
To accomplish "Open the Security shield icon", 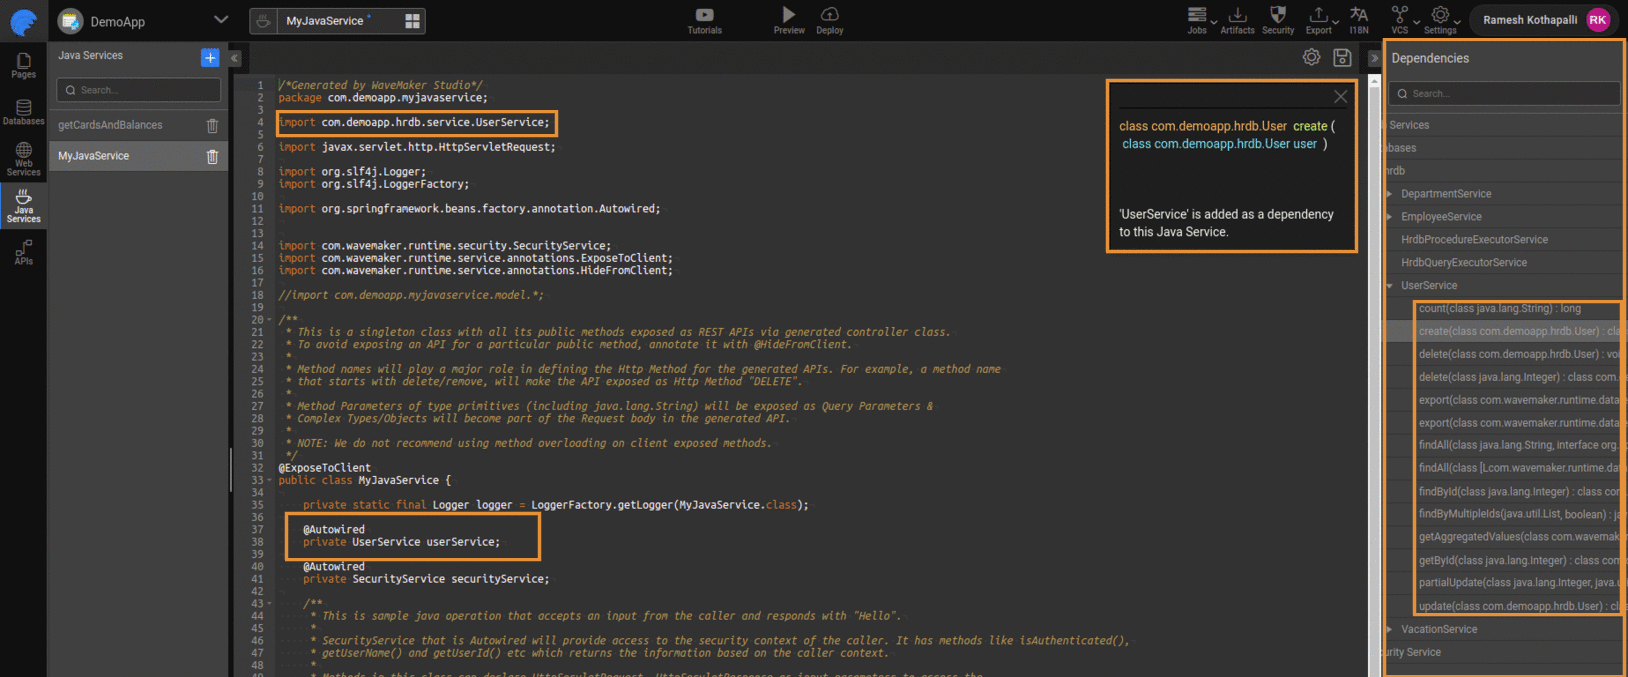I will coord(1277,15).
